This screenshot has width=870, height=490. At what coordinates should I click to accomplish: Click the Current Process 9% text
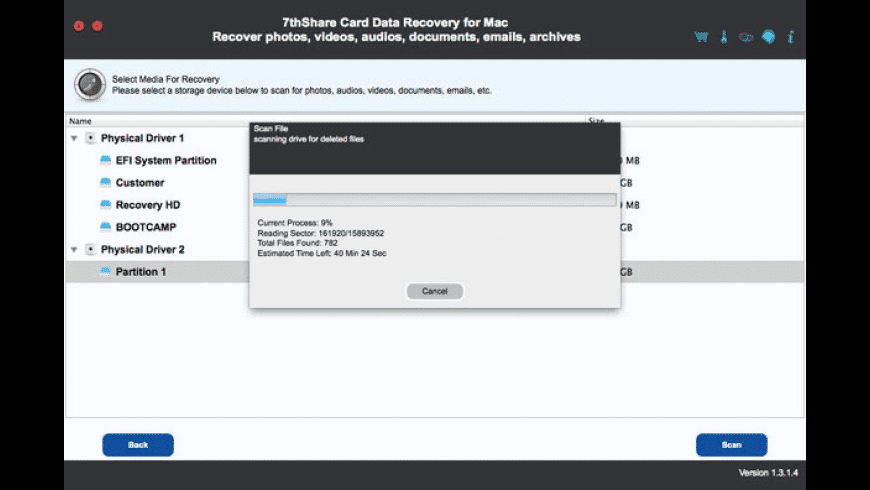[295, 223]
